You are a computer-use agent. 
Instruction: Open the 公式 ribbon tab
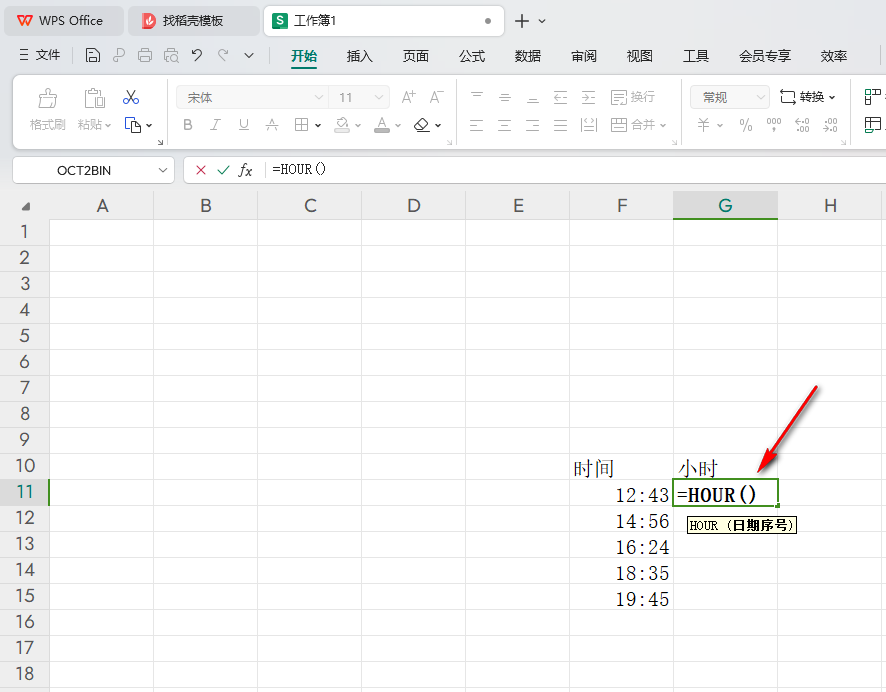pyautogui.click(x=472, y=56)
